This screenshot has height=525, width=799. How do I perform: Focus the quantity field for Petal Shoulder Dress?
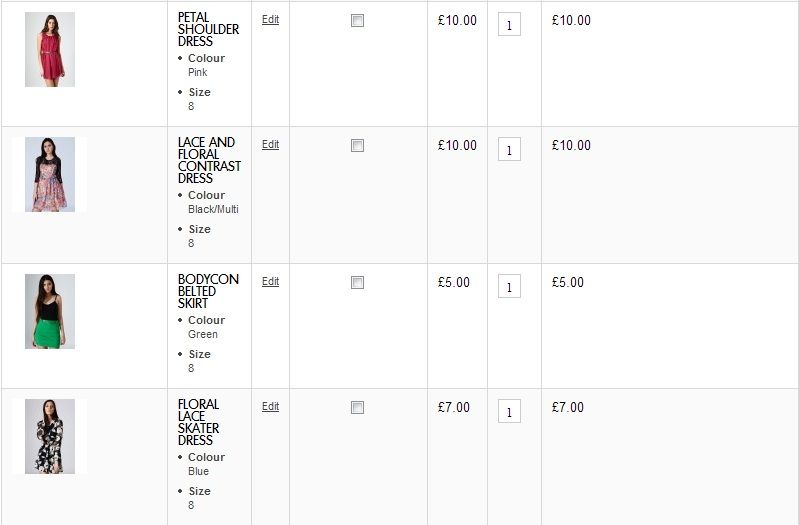509,25
